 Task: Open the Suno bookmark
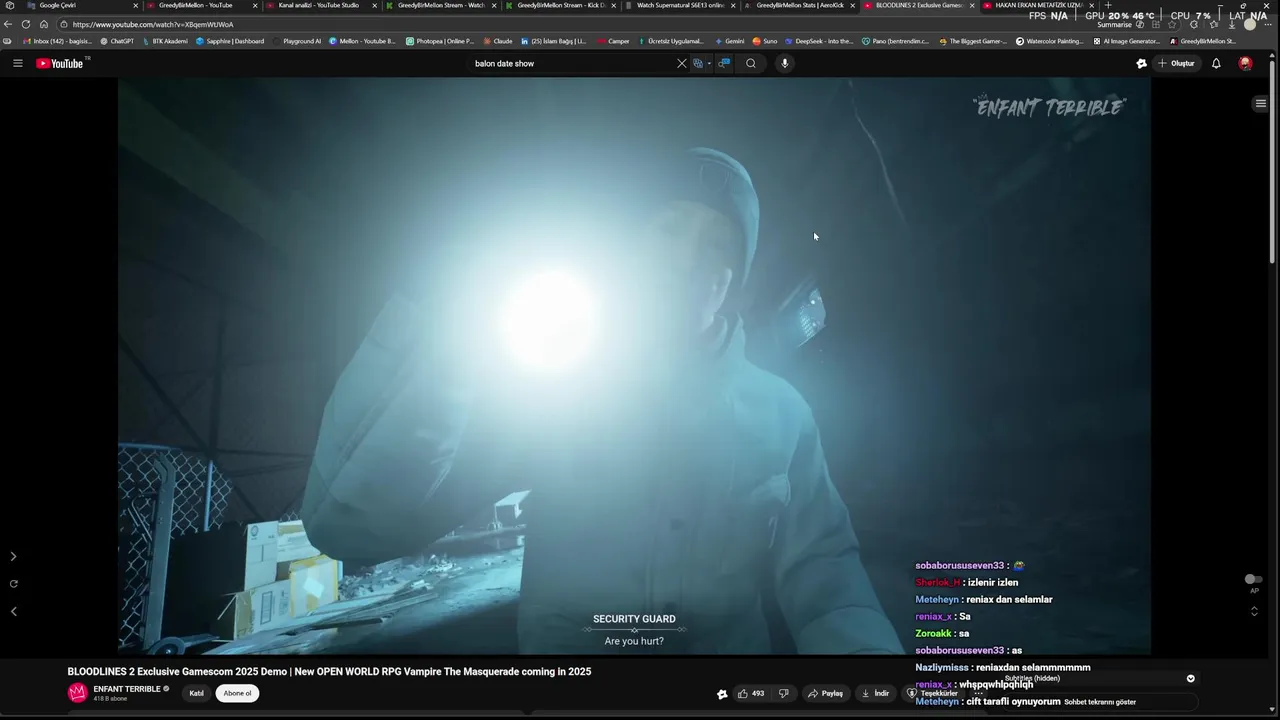[x=765, y=41]
